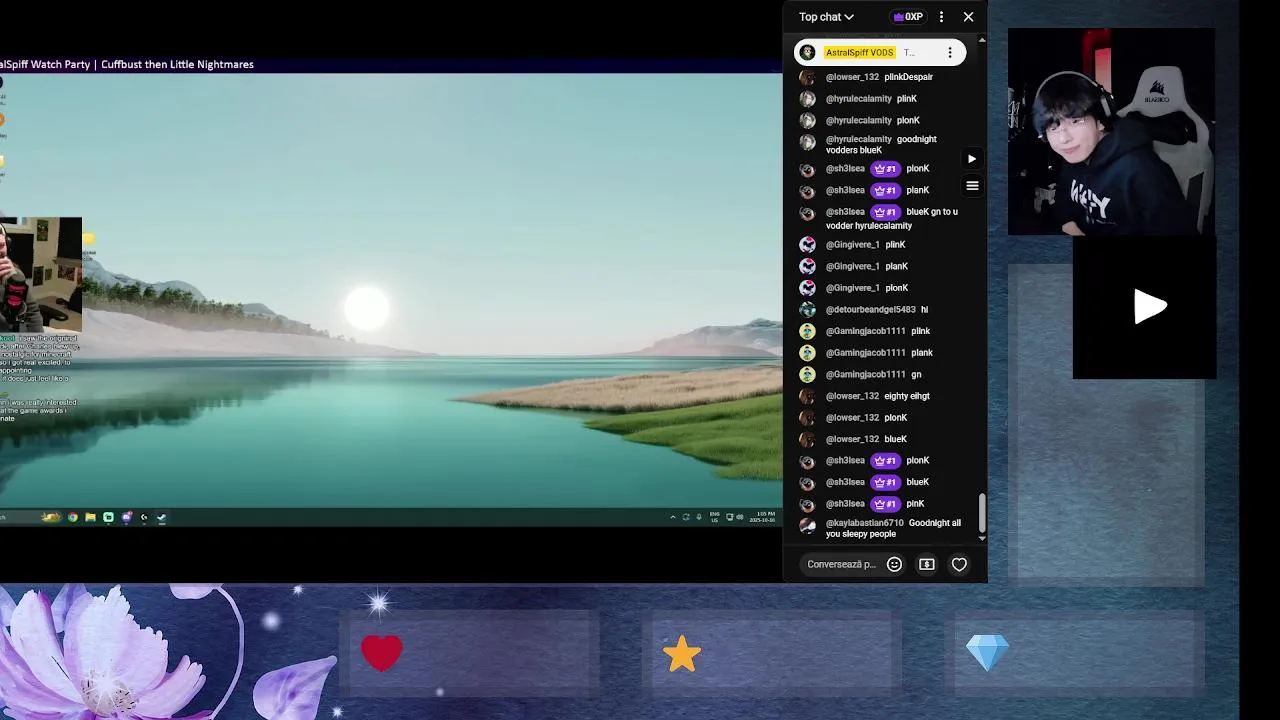Image resolution: width=1280 pixels, height=720 pixels.
Task: Click the chat scrollbar up arrow
Action: tap(982, 41)
